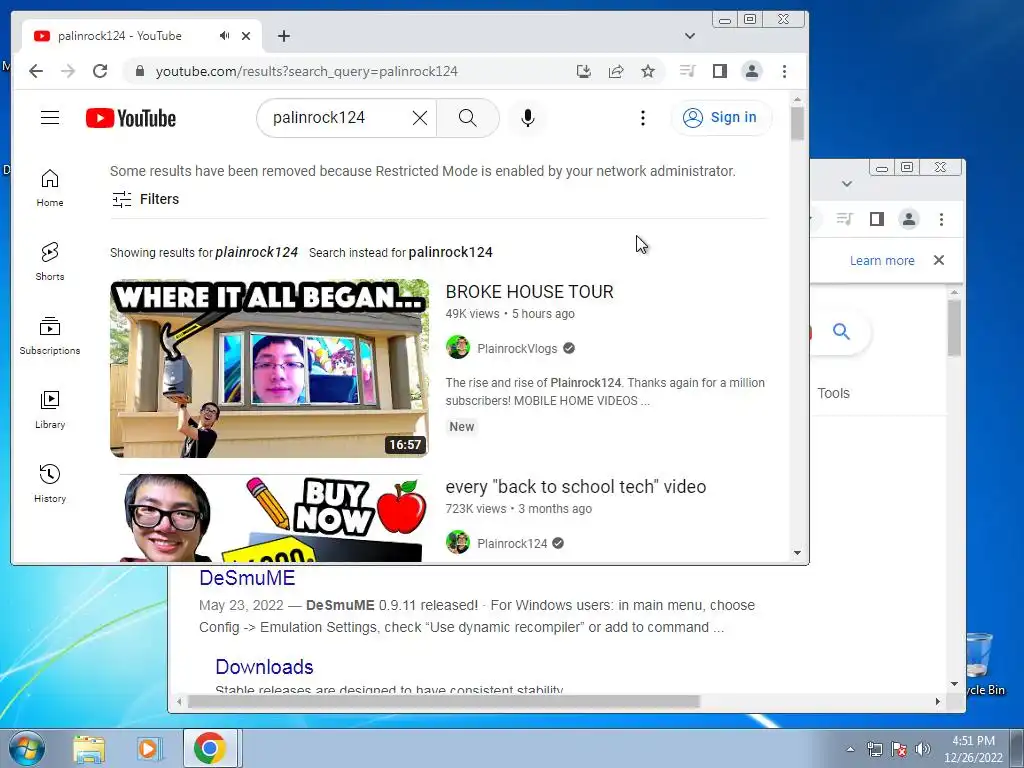Click the YouTube page scrollbar down arrow
Viewport: 1024px width, 768px height.
tap(797, 553)
